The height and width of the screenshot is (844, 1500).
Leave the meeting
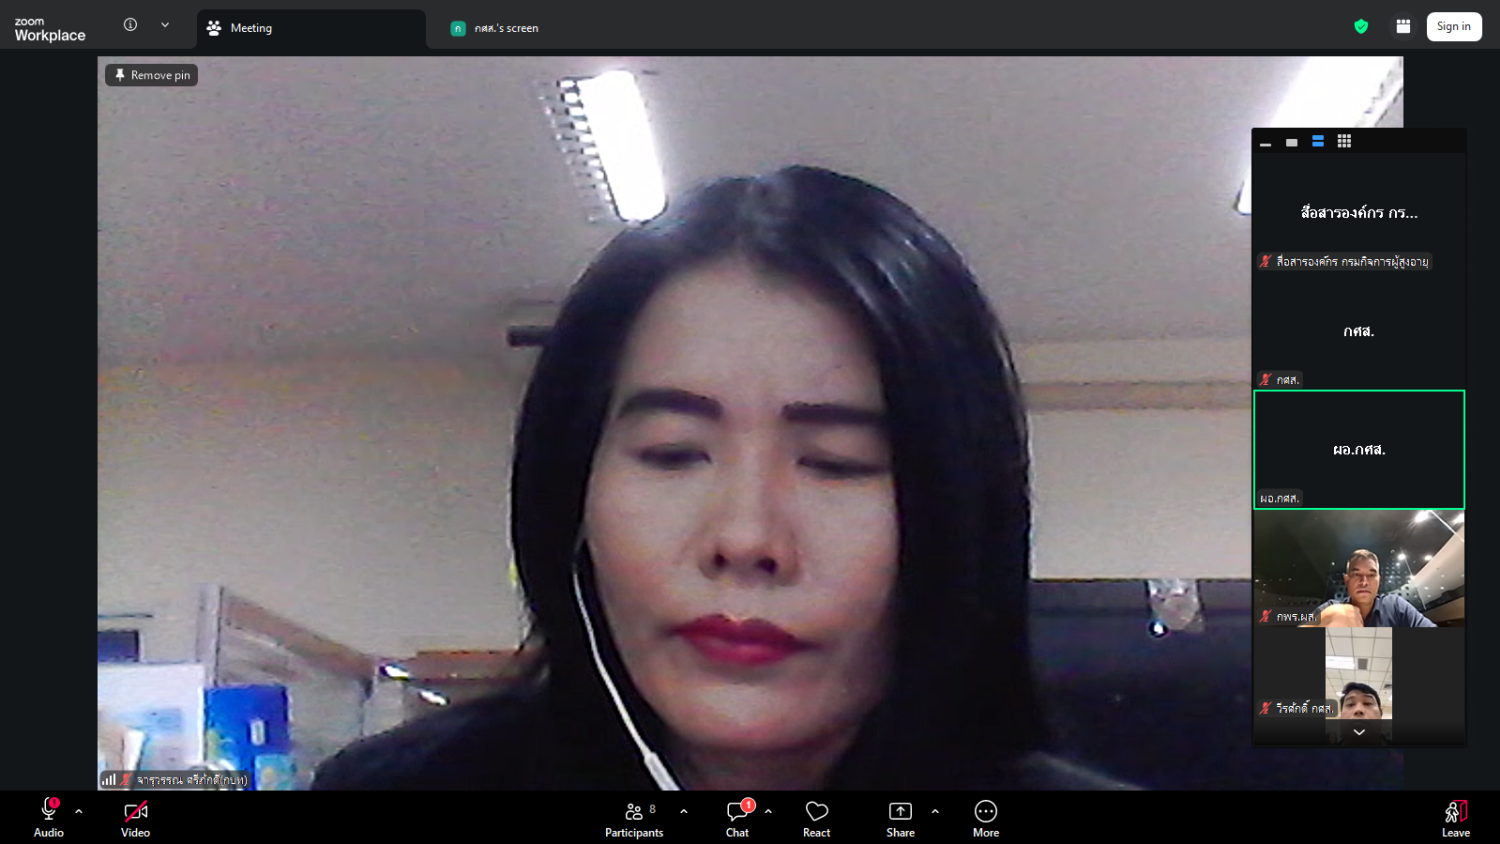1455,816
